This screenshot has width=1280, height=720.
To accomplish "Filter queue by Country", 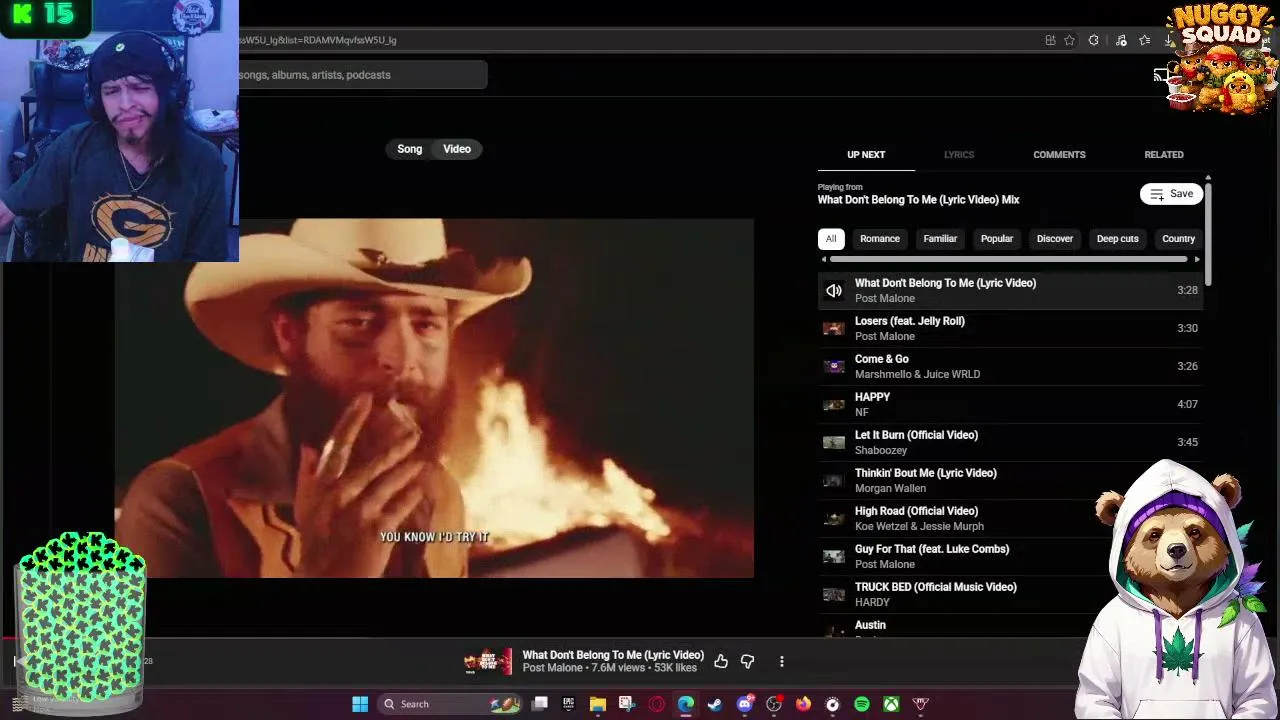I will pos(1178,239).
